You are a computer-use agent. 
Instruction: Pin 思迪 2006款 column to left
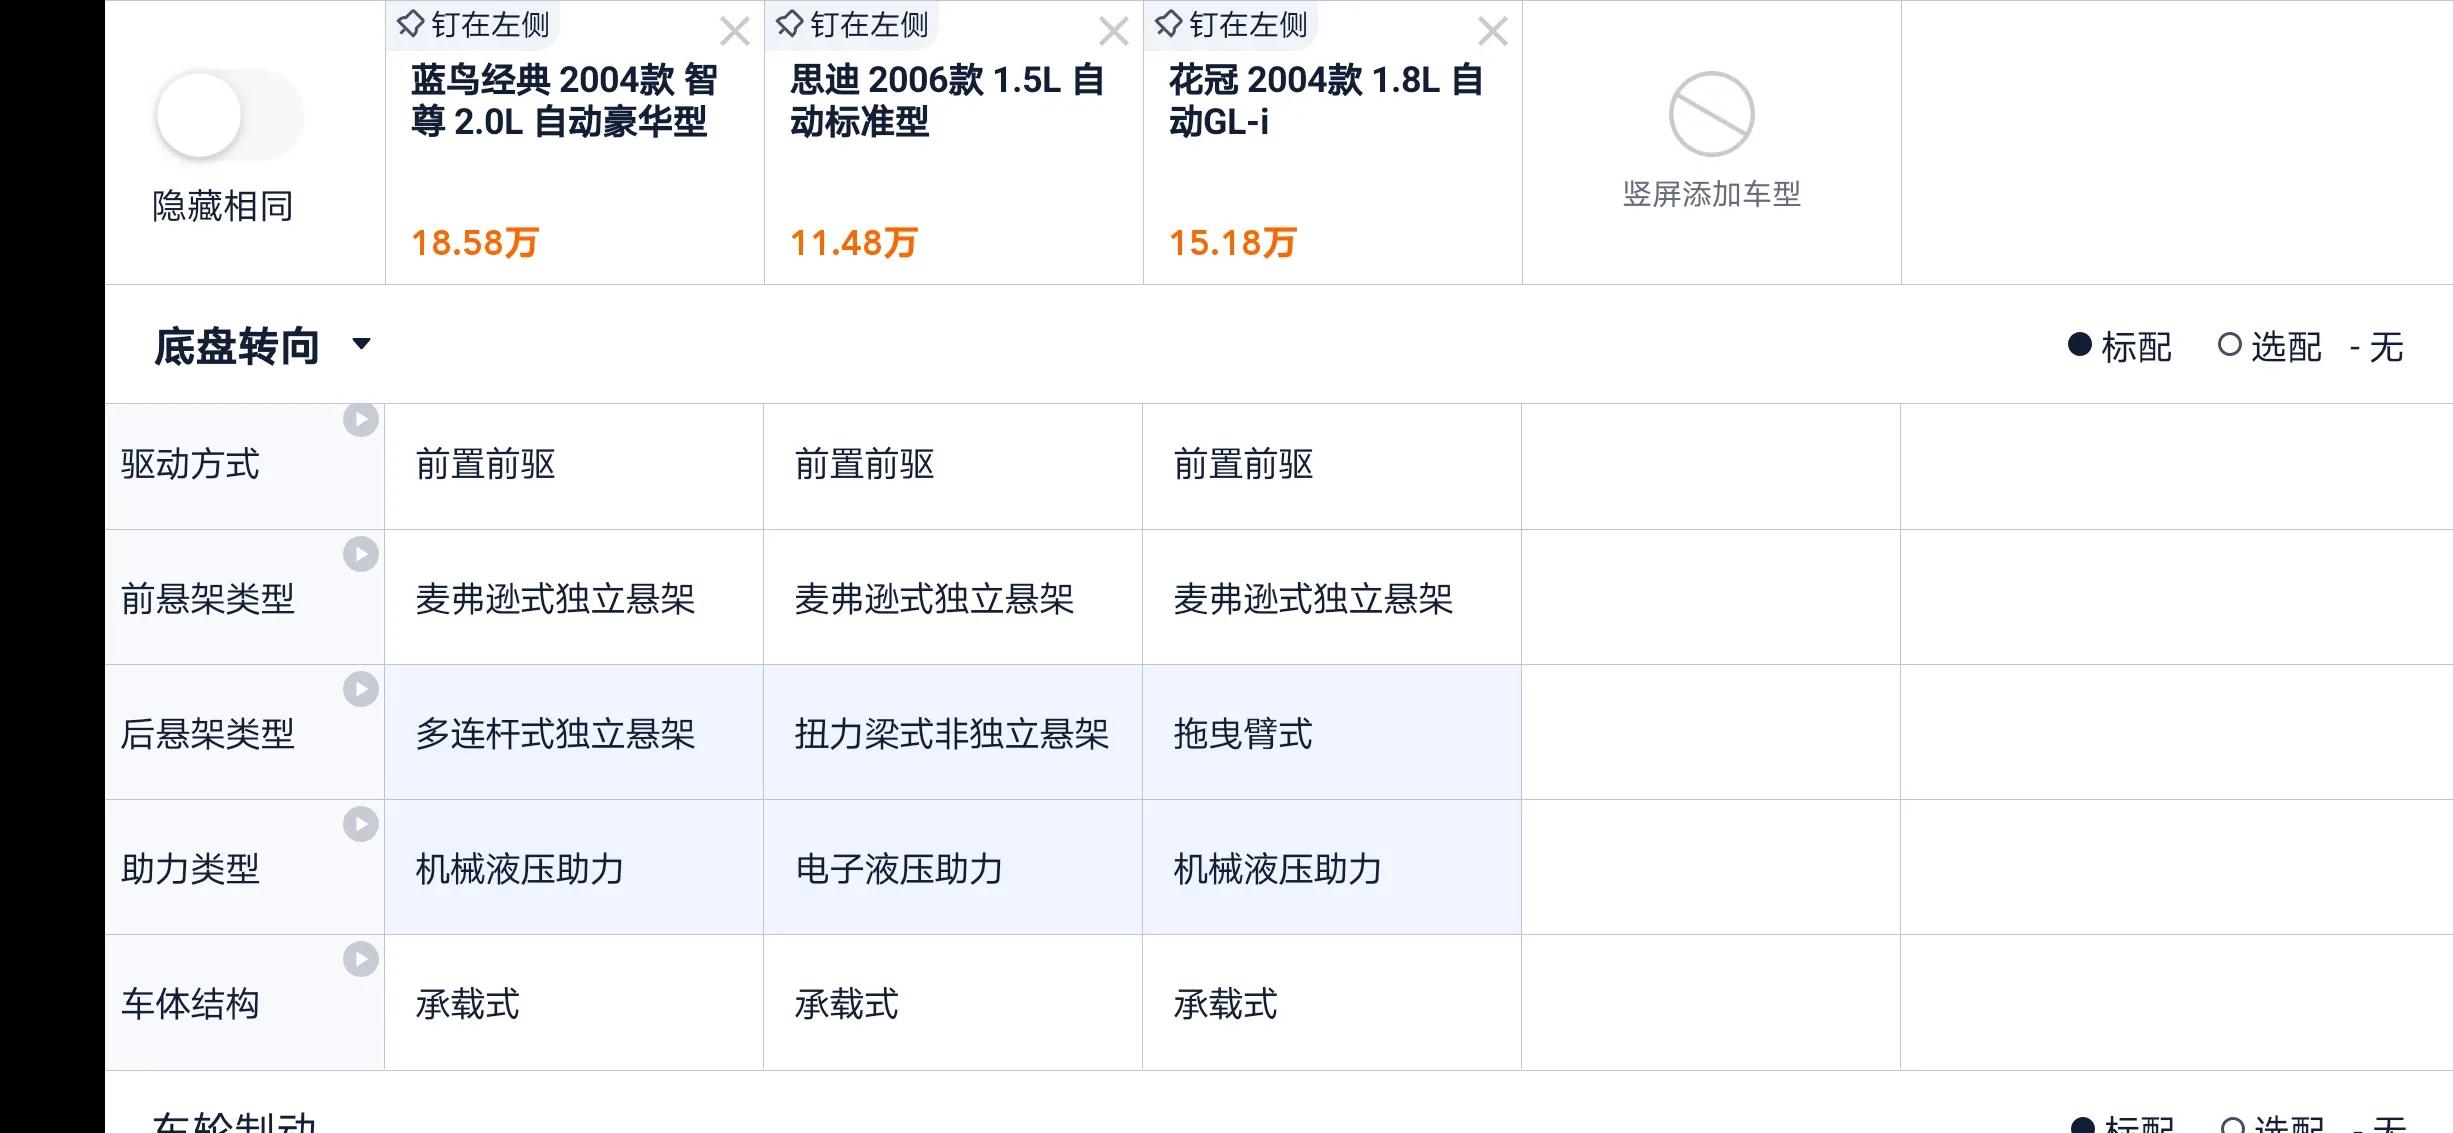point(852,24)
